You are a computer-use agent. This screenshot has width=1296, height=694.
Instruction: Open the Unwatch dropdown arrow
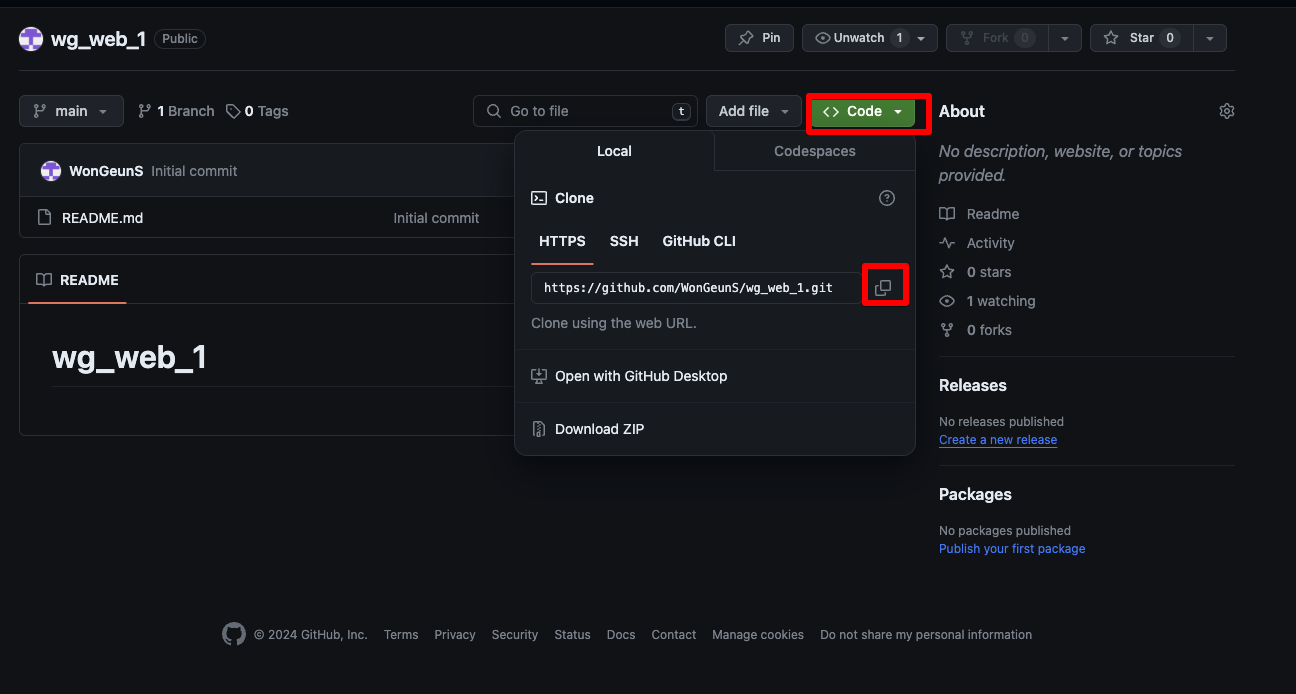922,38
